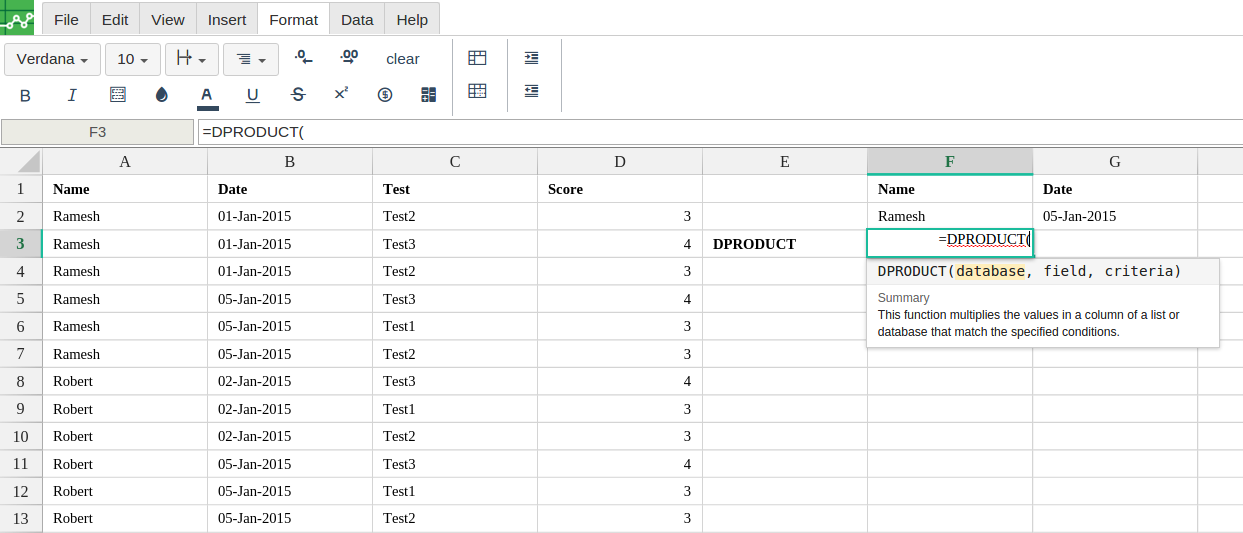Click the clear formatting button
The width and height of the screenshot is (1243, 533).
coord(403,59)
